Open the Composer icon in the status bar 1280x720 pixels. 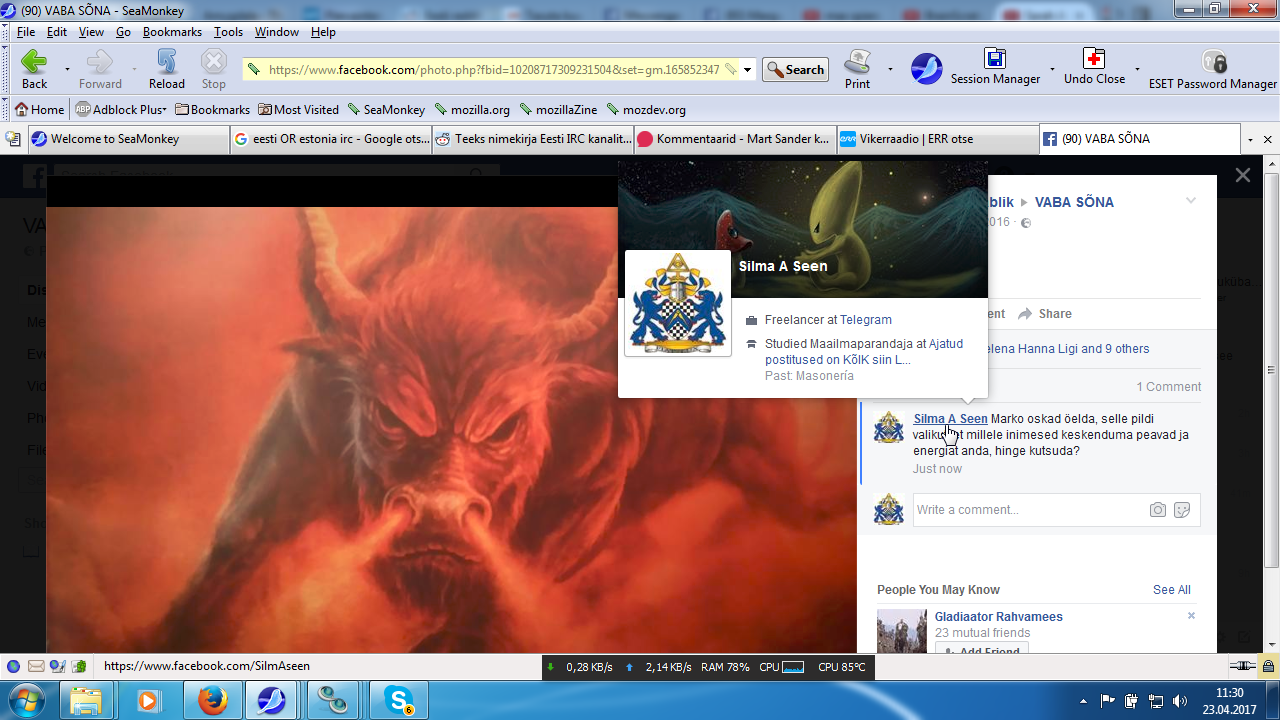(58, 666)
